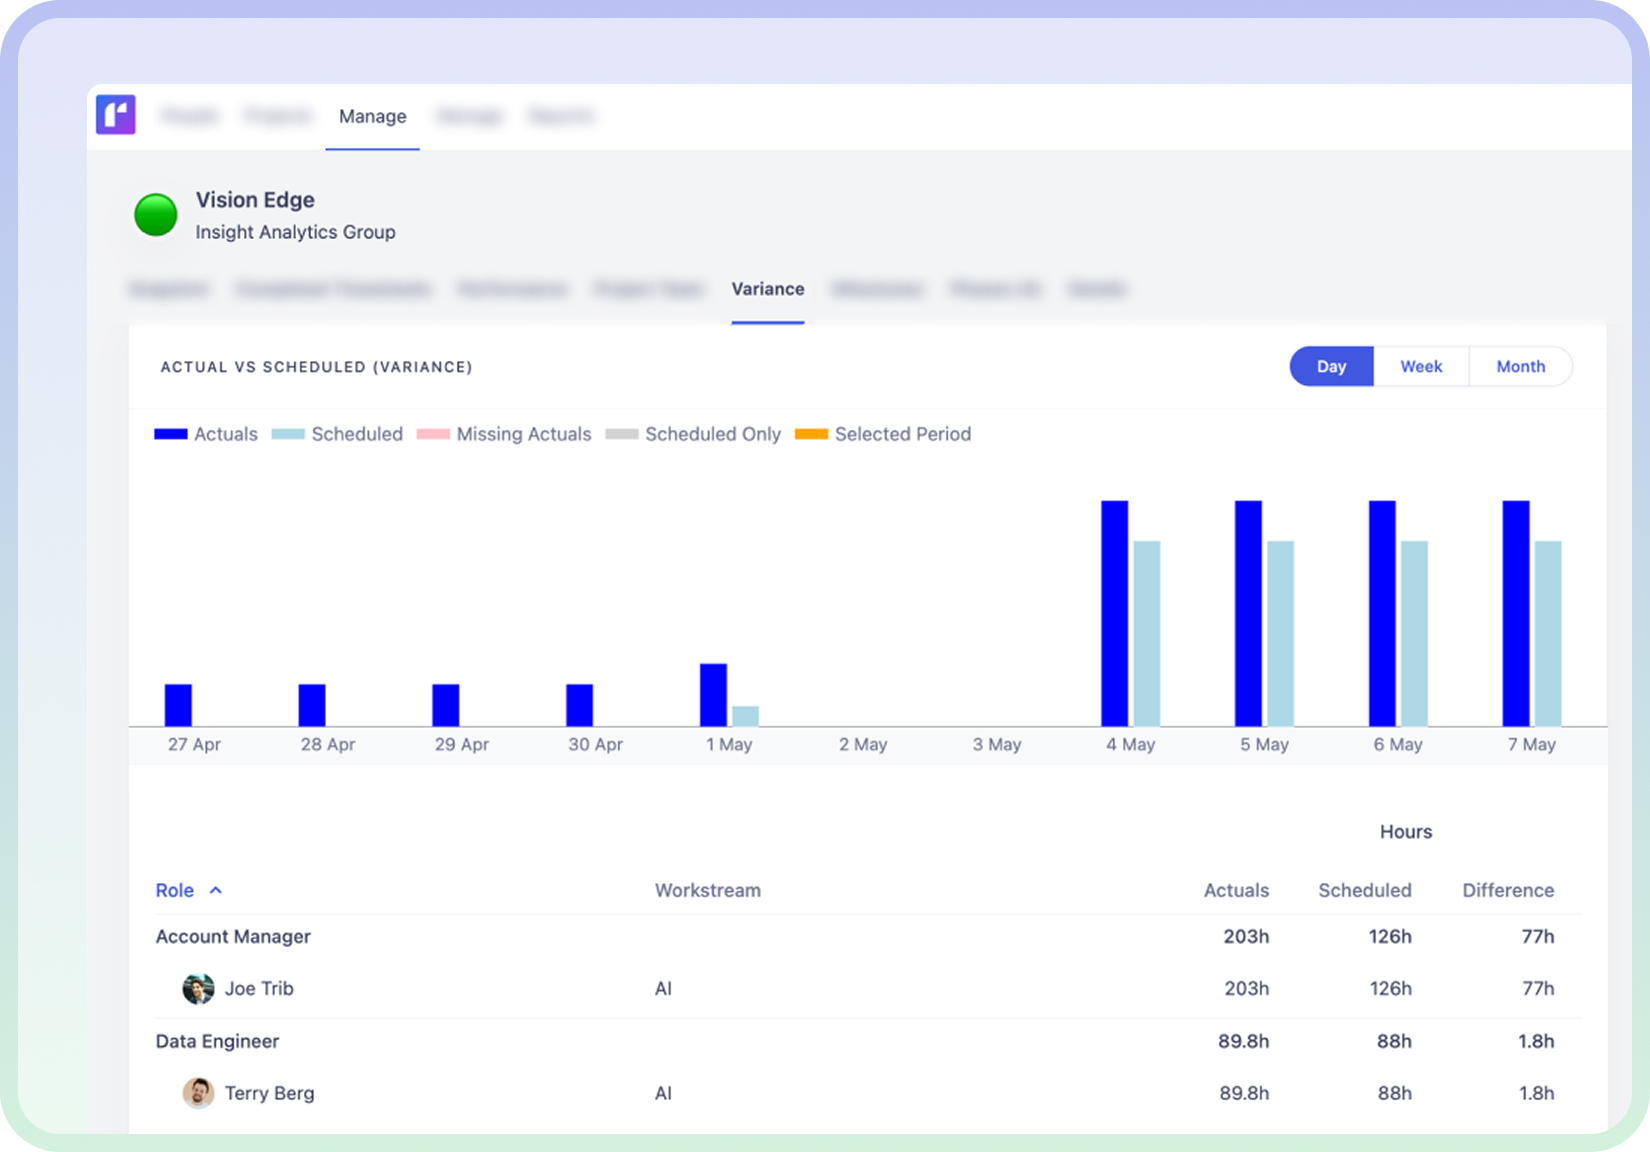Click Joe Trib's avatar
Image resolution: width=1650 pixels, height=1152 pixels.
tap(198, 989)
